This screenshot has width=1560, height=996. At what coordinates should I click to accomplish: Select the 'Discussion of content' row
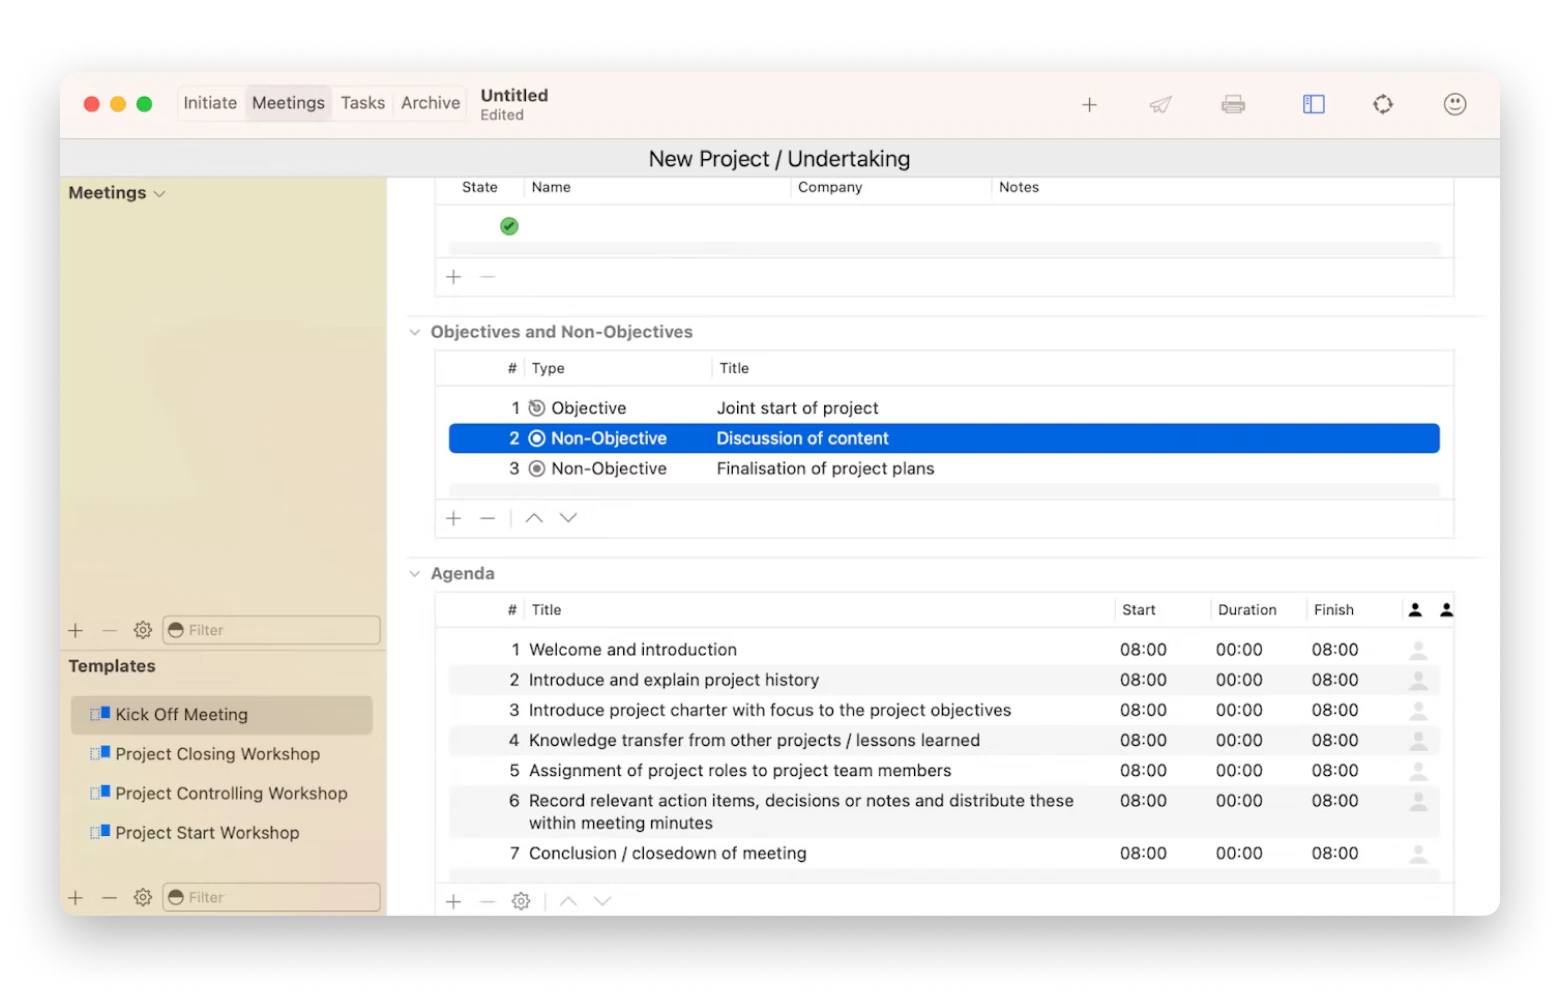pyautogui.click(x=944, y=438)
